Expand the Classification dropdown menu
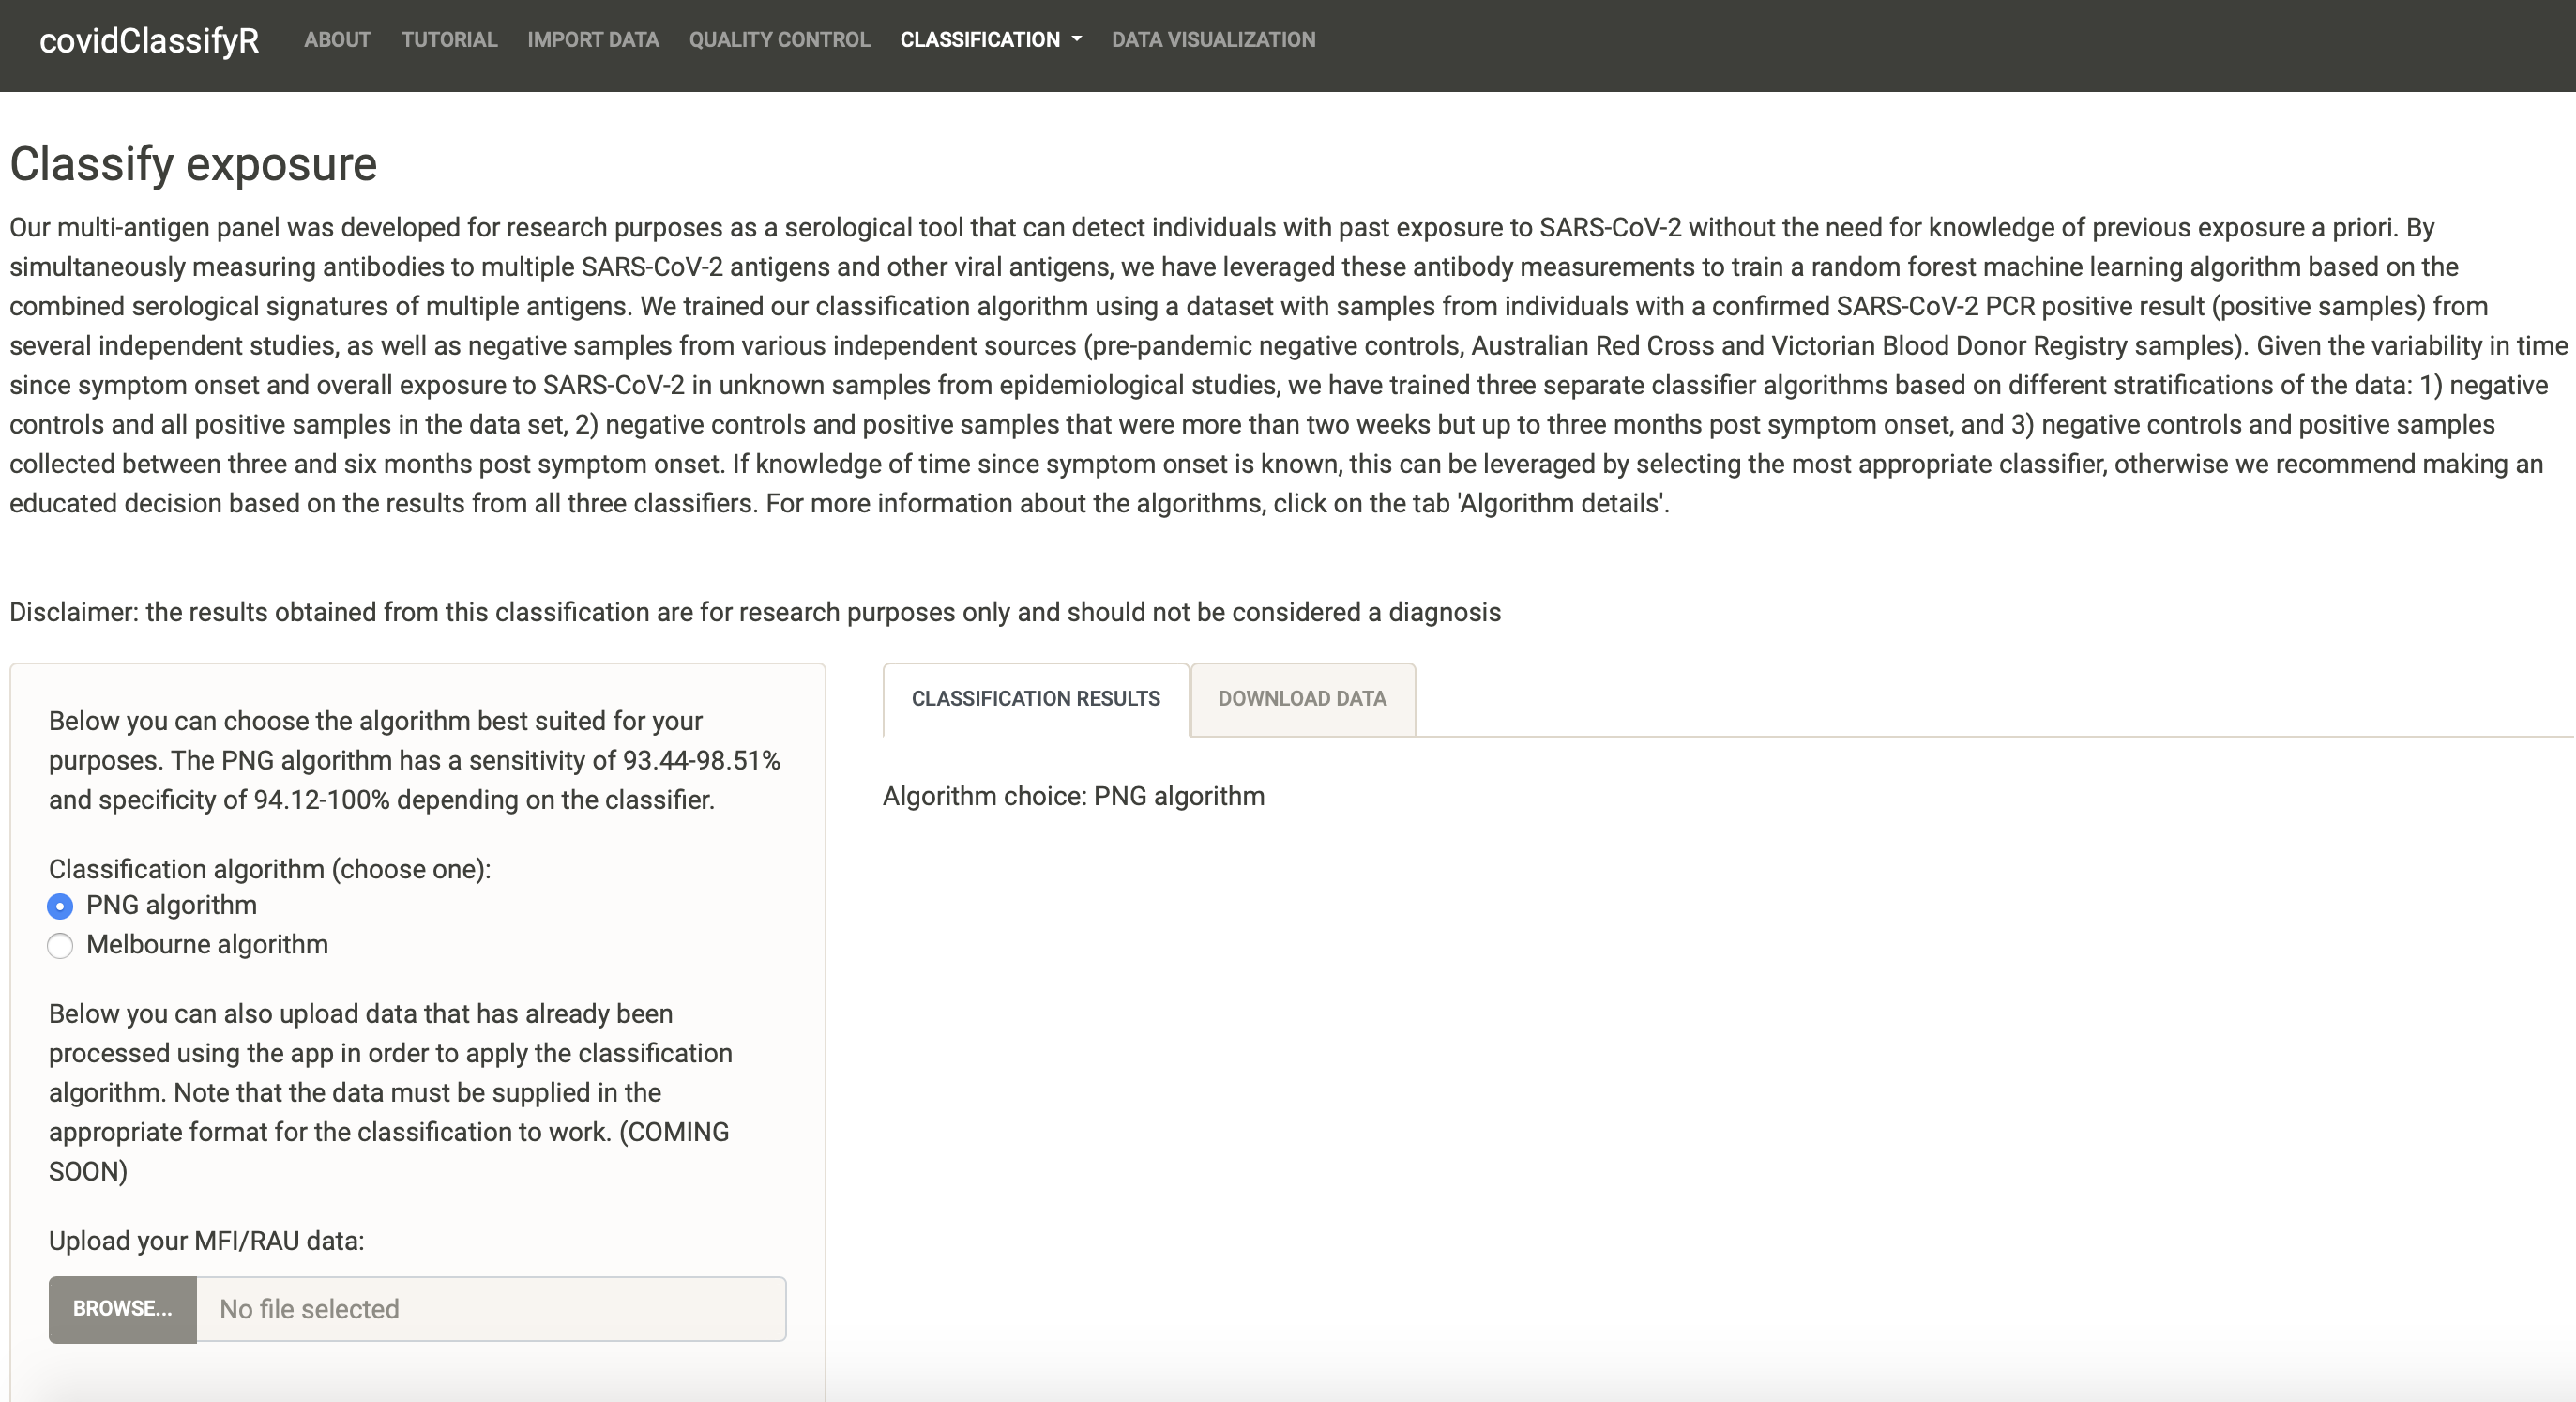The image size is (2576, 1402). pos(990,40)
